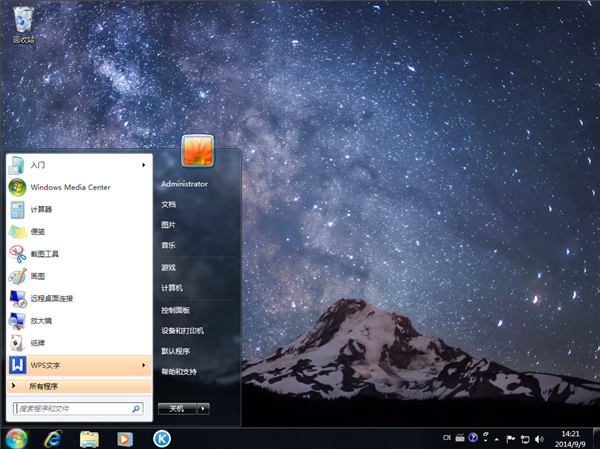This screenshot has height=449, width=600.
Task: Click the Shut down (关机) button
Action: pos(176,408)
